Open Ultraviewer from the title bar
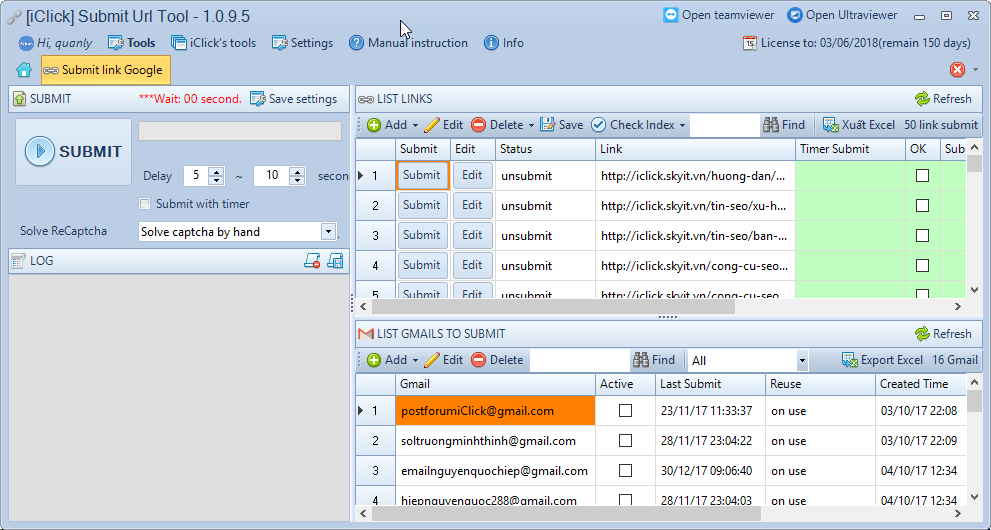 [x=842, y=15]
